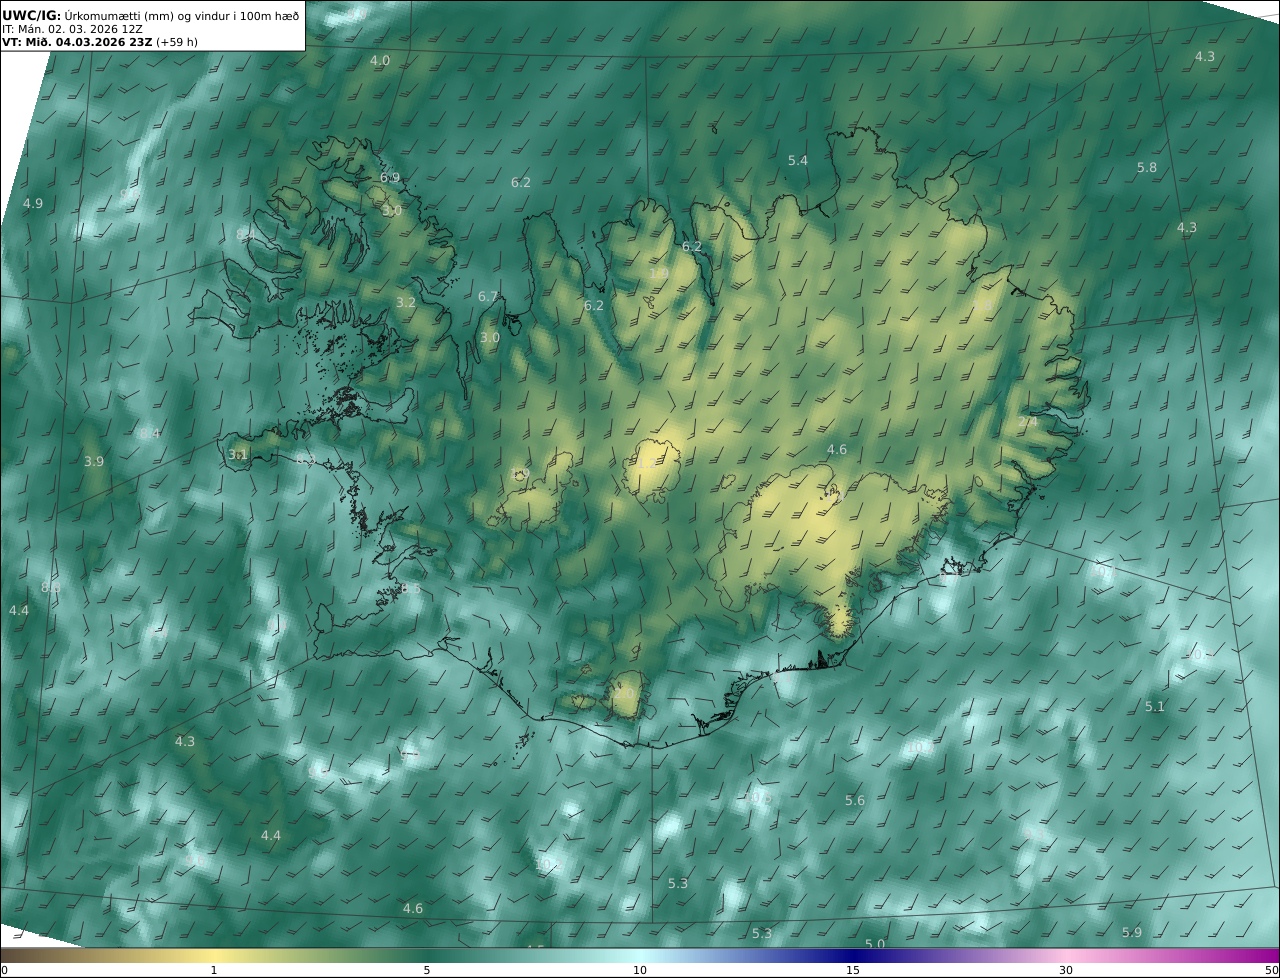Click the title 'UWC/IG: Úrkomumætti (mm) og vindur' line

pos(150,15)
